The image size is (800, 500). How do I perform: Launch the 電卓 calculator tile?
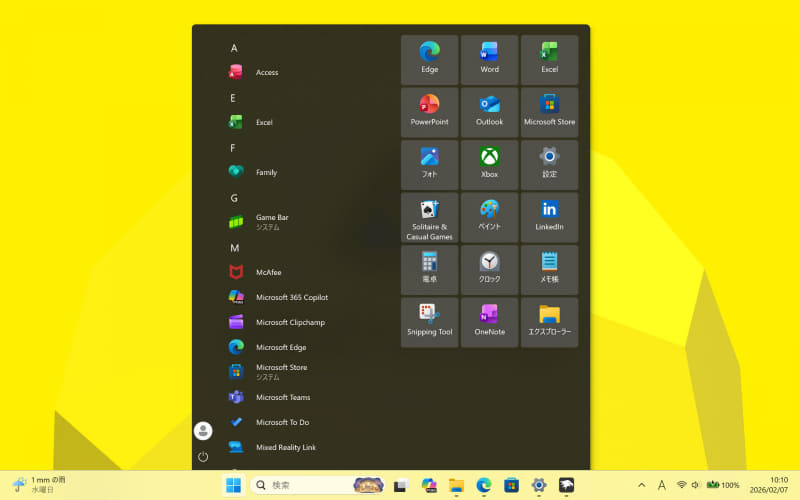pyautogui.click(x=429, y=270)
